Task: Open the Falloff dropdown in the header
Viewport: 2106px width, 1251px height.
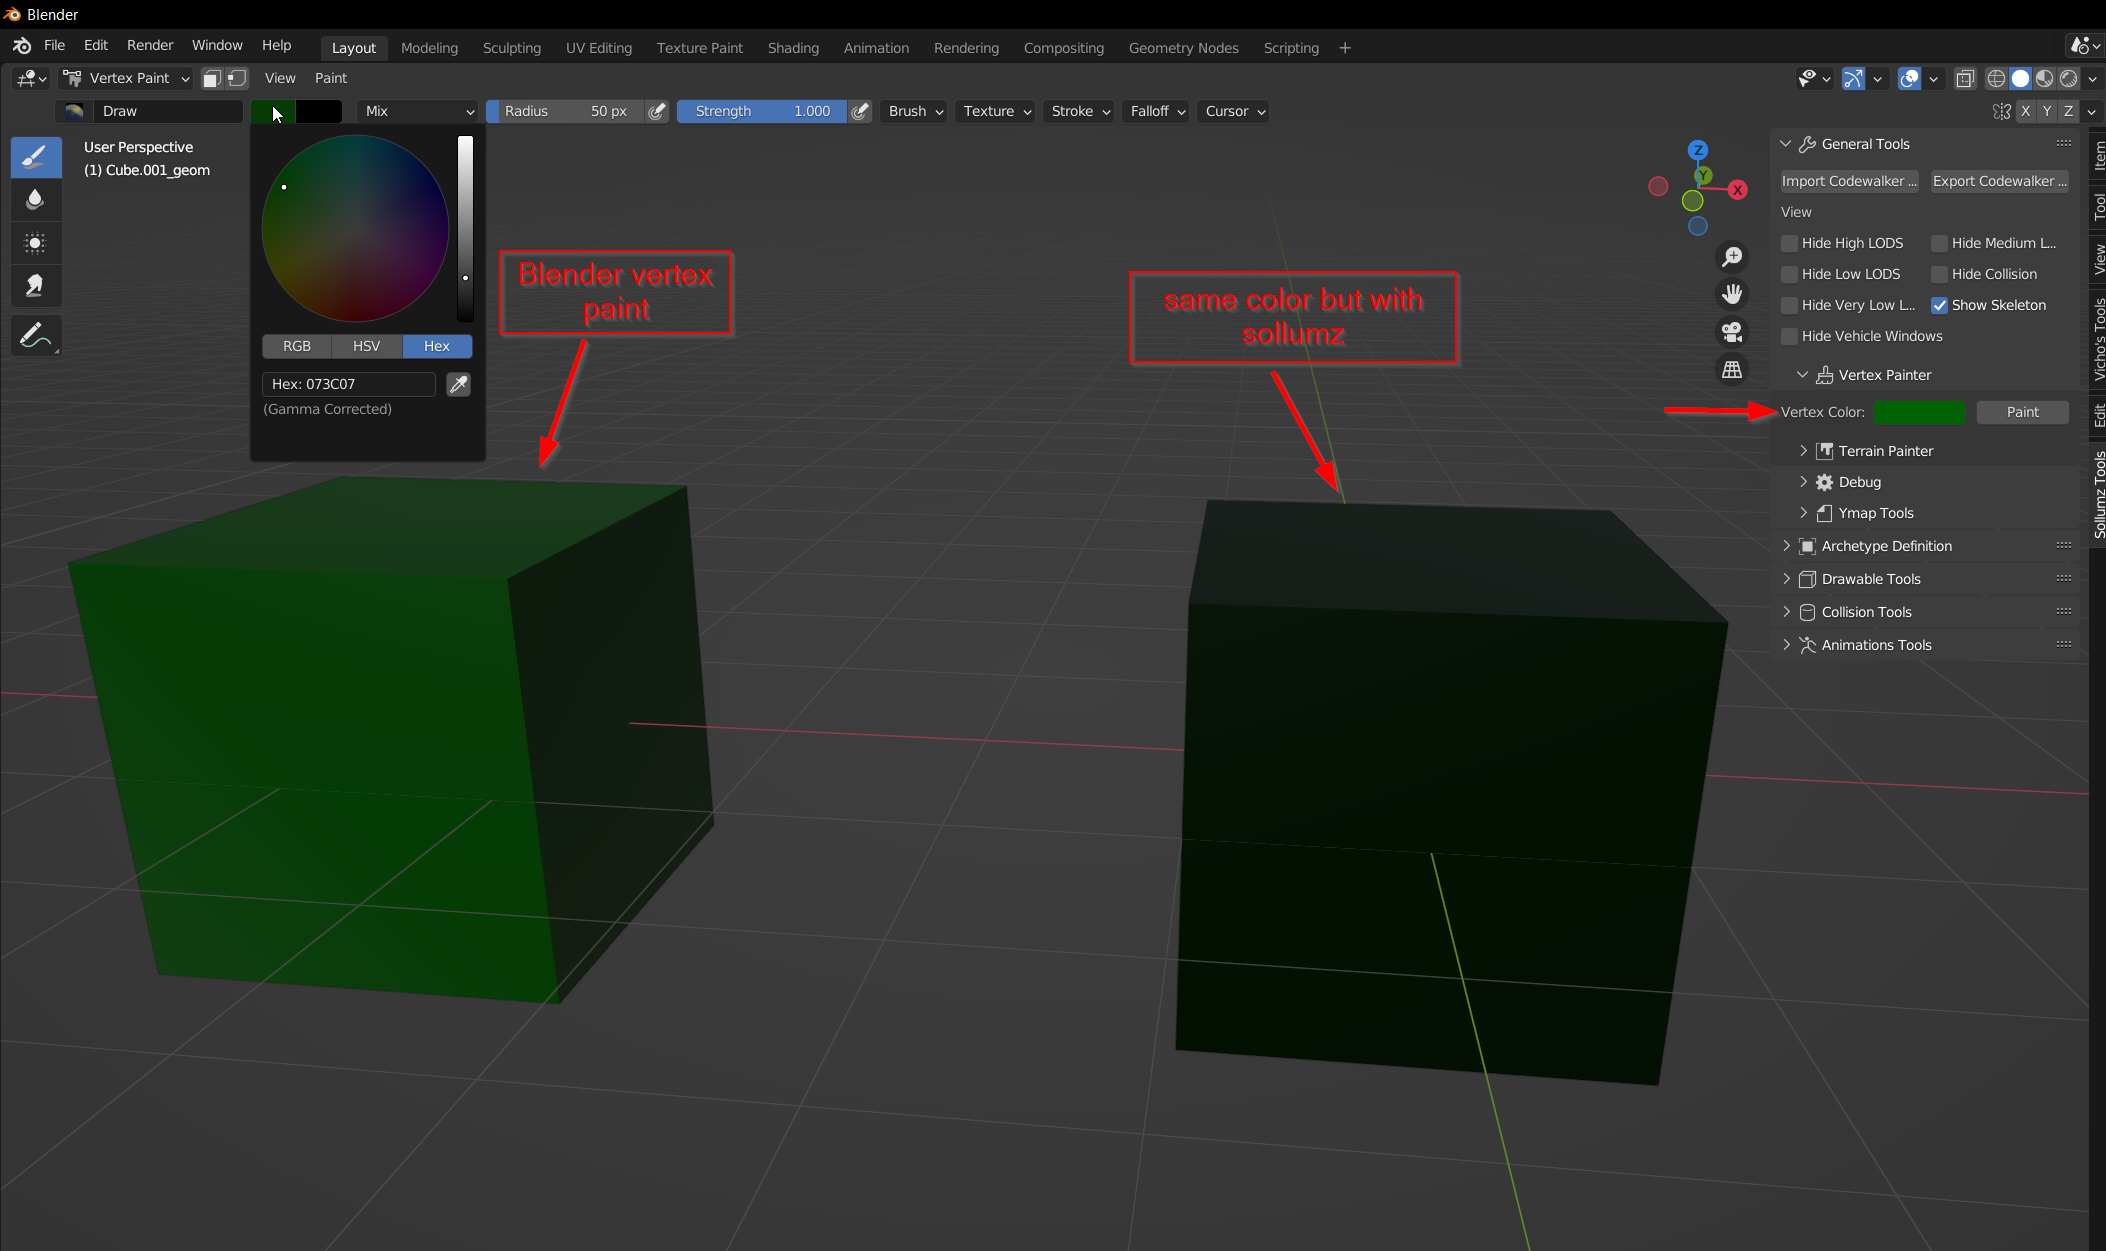Action: [x=1155, y=111]
